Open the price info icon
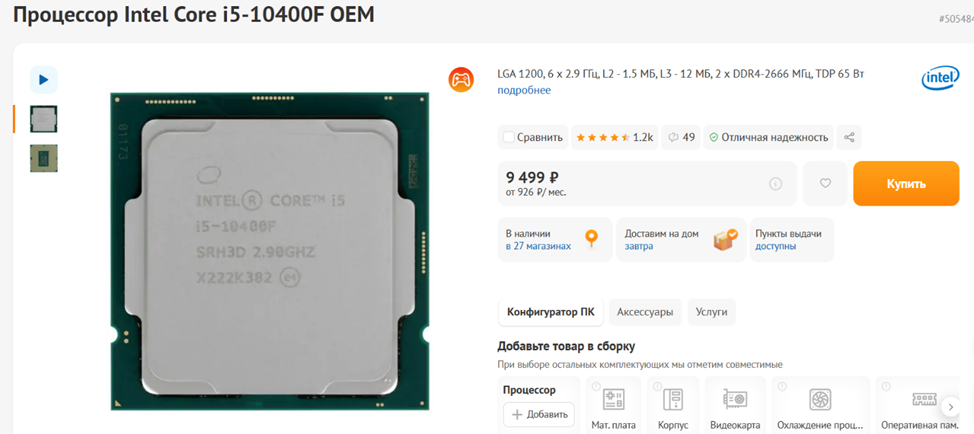 pyautogui.click(x=775, y=184)
